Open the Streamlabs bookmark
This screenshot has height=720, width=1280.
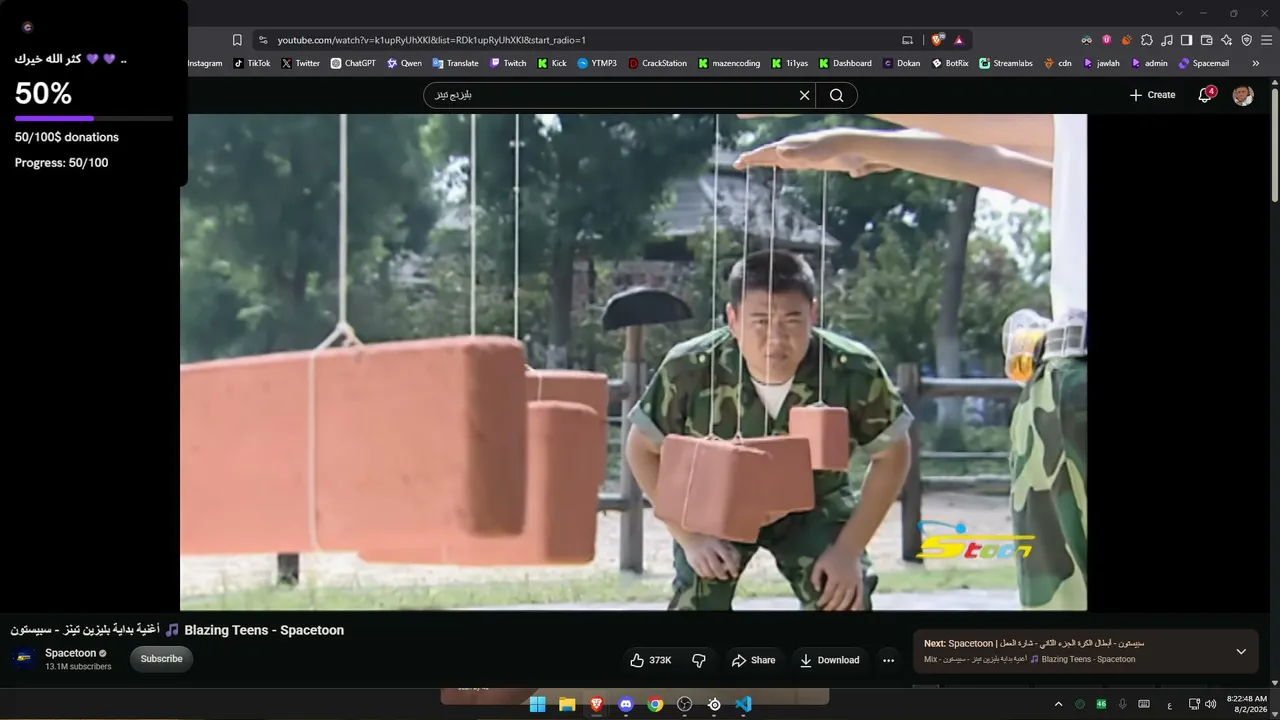[1006, 63]
